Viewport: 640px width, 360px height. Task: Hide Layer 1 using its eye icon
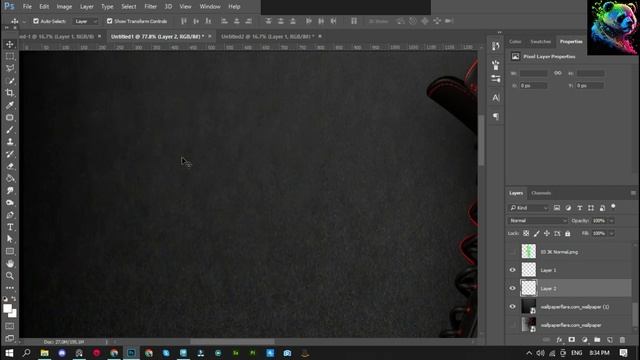(513, 270)
